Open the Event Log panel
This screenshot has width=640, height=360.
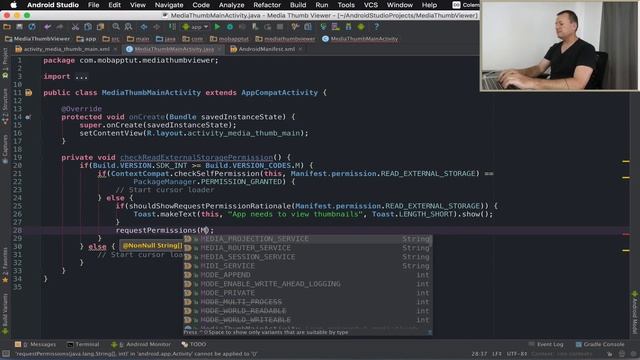546,344
